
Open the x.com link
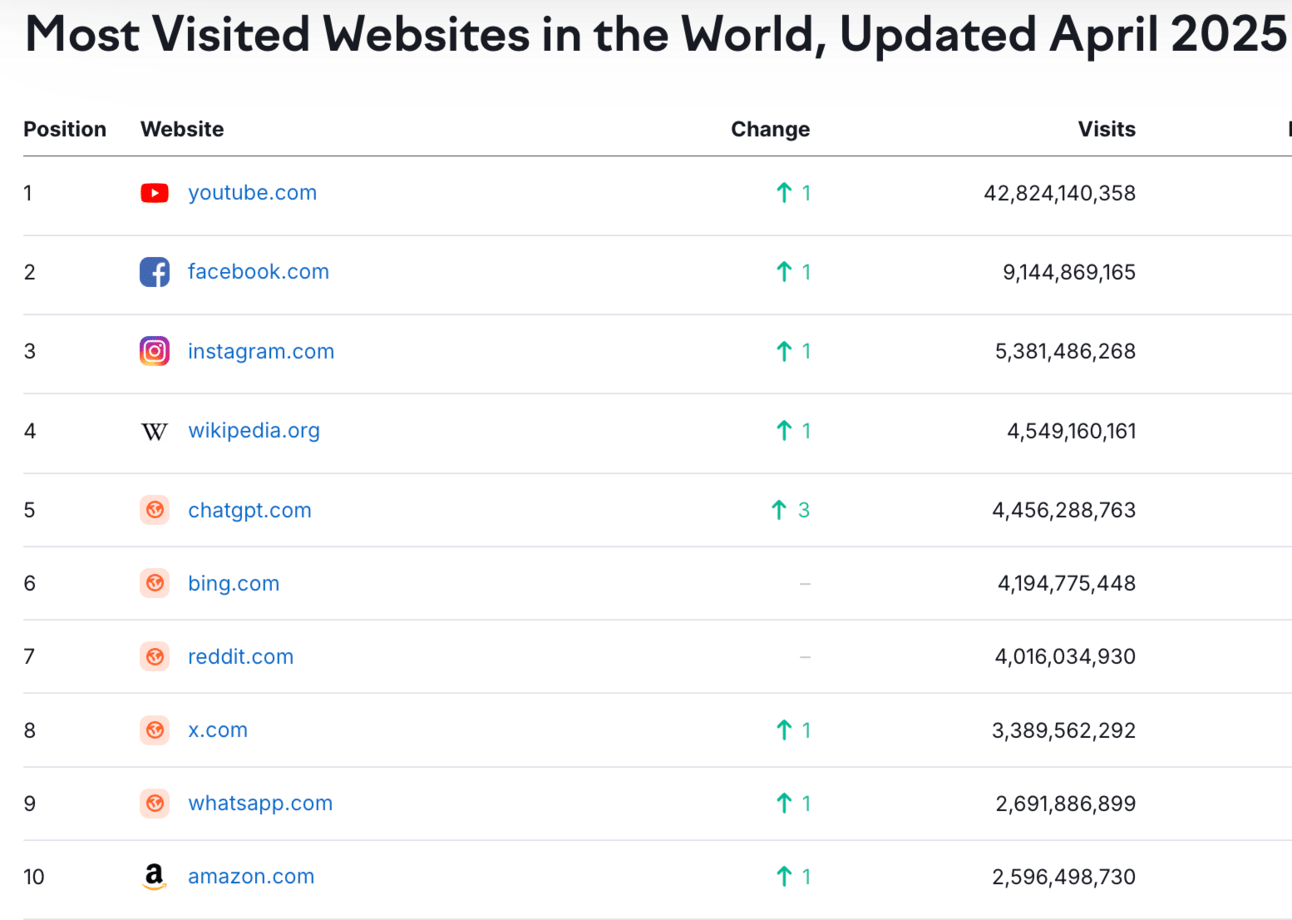click(x=218, y=730)
